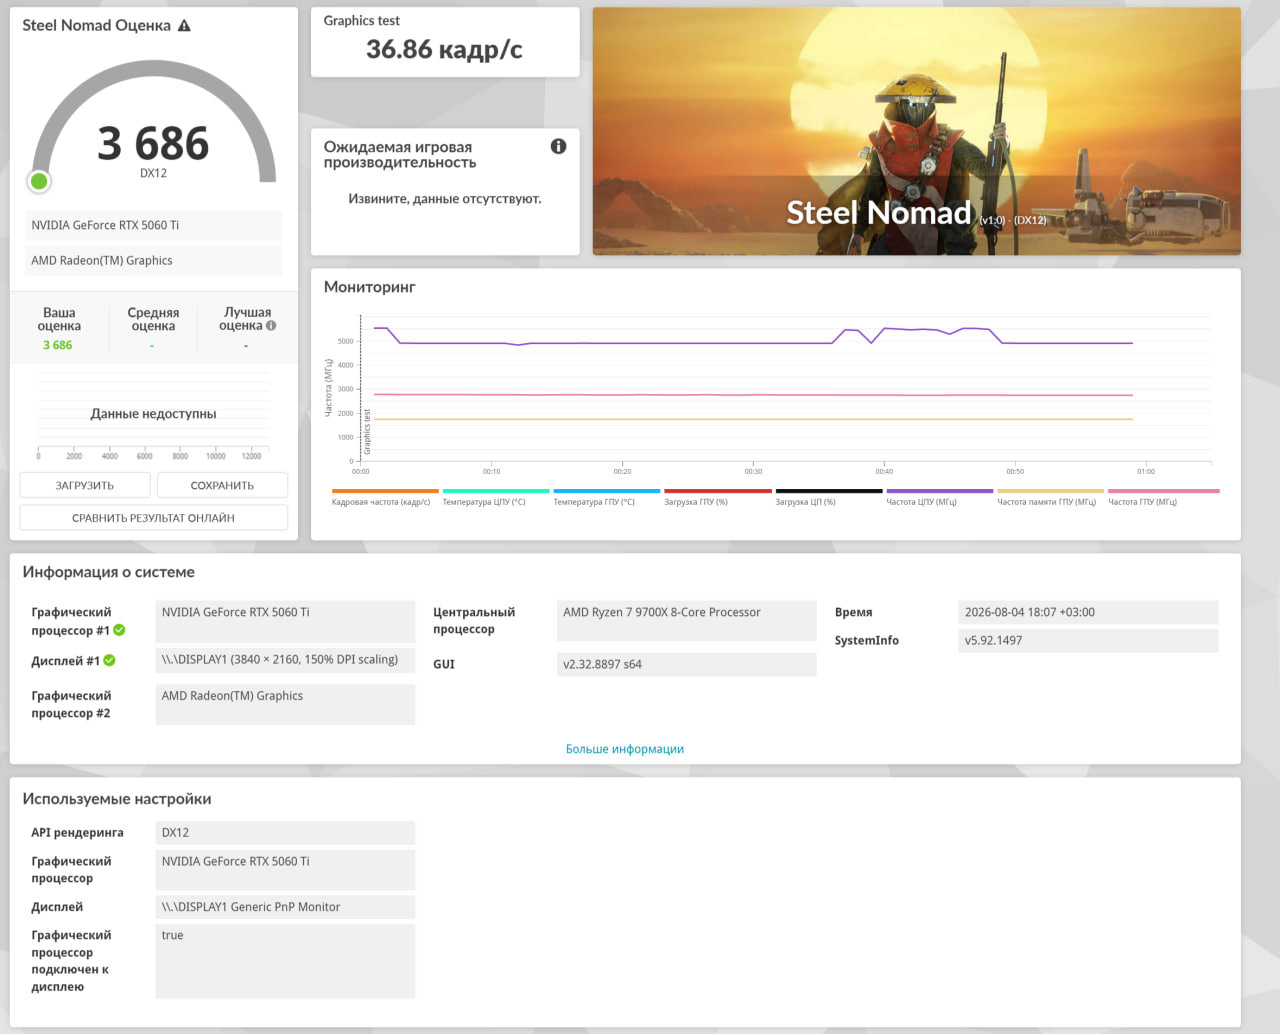The image size is (1280, 1034).
Task: Click the Используемые настройки heading
Action: [117, 799]
